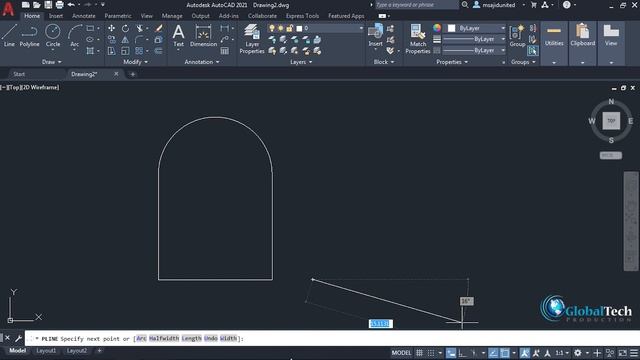Switch to the Insert ribbon tab

56,16
